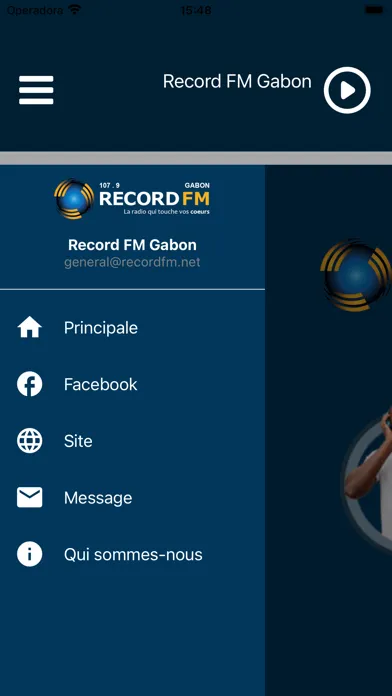The height and width of the screenshot is (696, 392).
Task: Tap the person photo on the main screen
Action: 368,479
